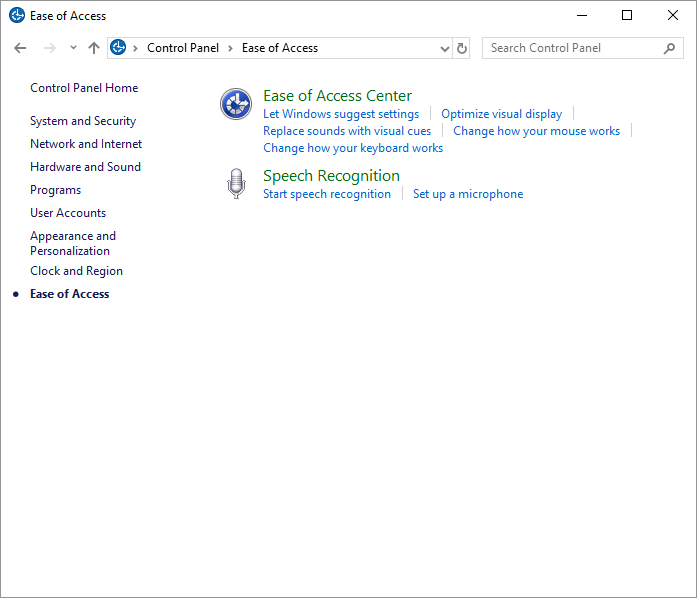
Task: Expand chevron between Control Panel and Ease of Access
Action: coord(230,48)
